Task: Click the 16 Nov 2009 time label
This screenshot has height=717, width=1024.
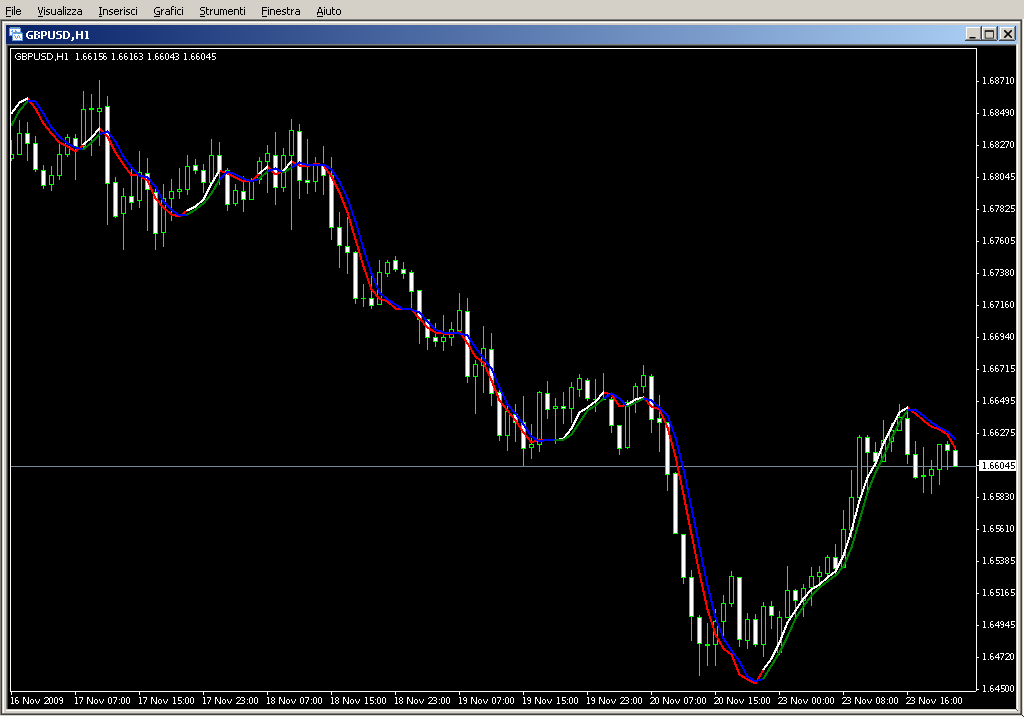Action: click(37, 701)
